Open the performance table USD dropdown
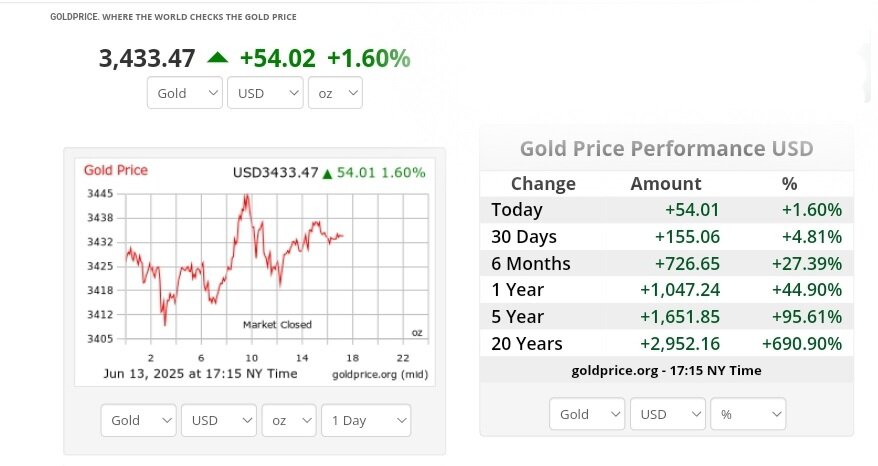Screen dimensions: 878x466 pyautogui.click(x=666, y=414)
